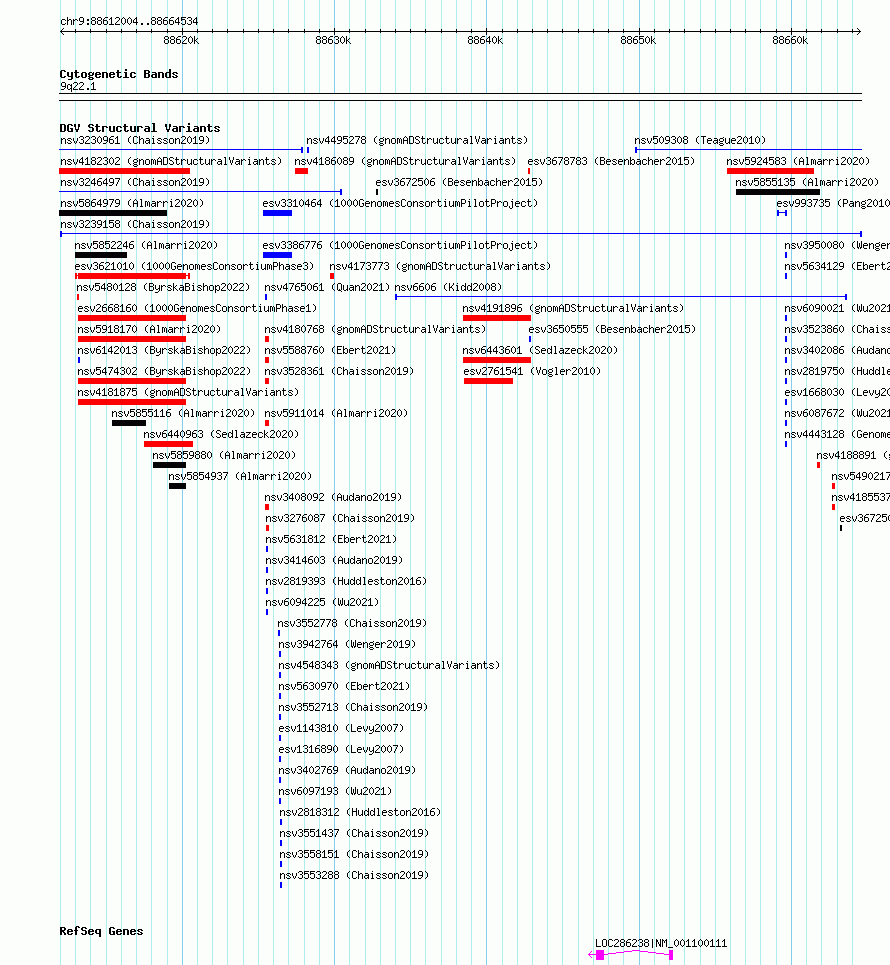
Task: Open nsv6606 (Kidd2008) variant label
Action: (x=448, y=287)
